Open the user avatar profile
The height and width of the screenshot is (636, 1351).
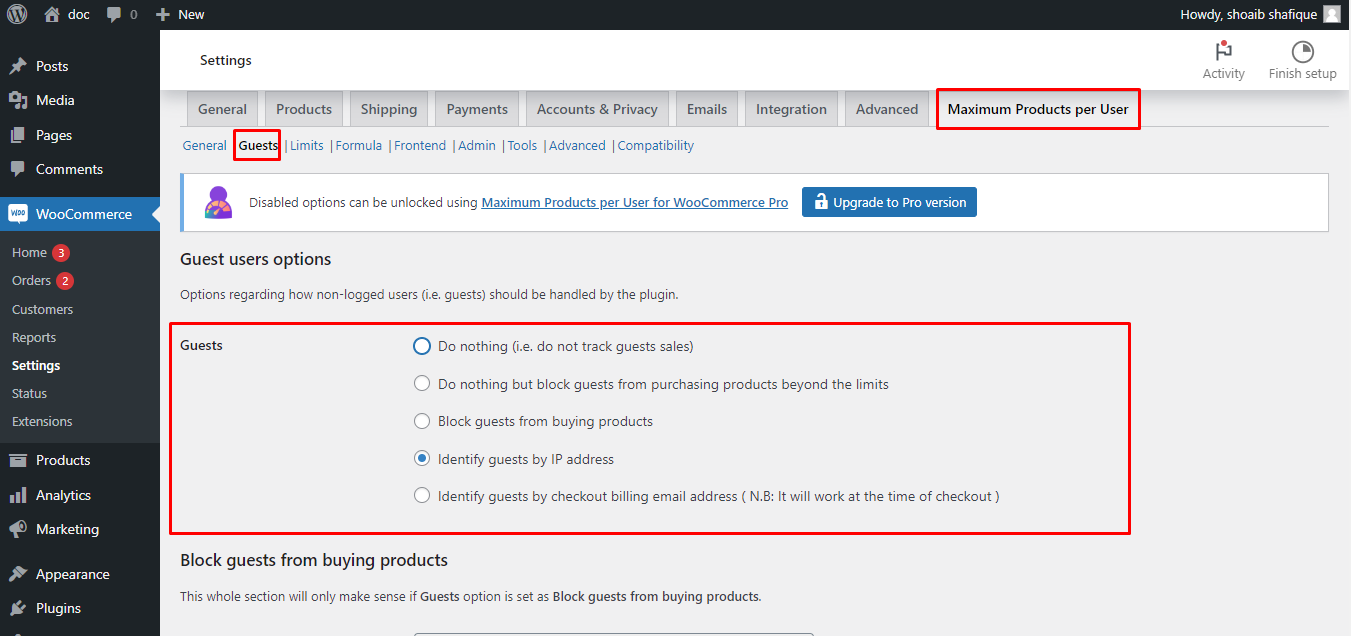(1332, 14)
